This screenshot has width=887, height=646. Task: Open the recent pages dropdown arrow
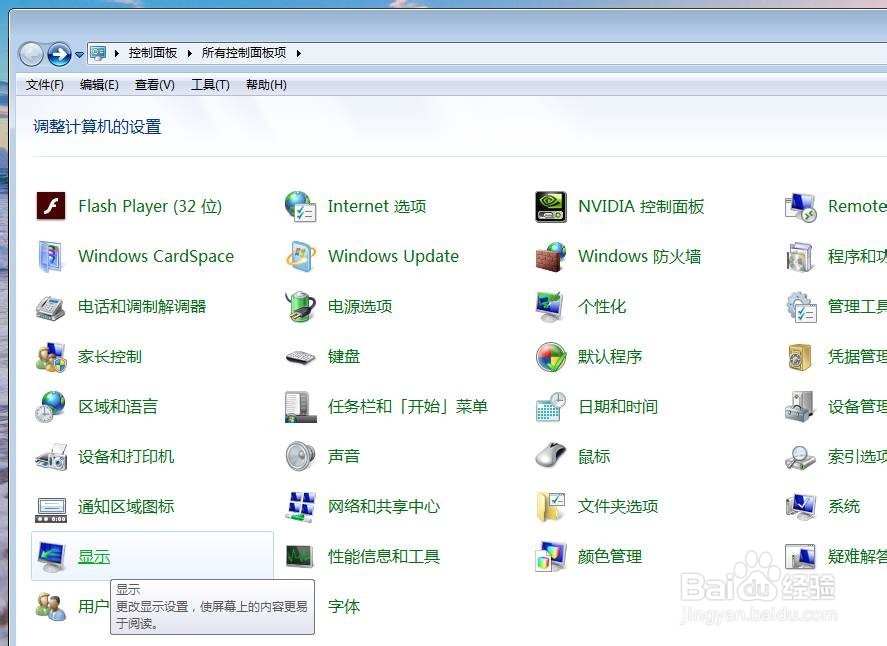79,55
